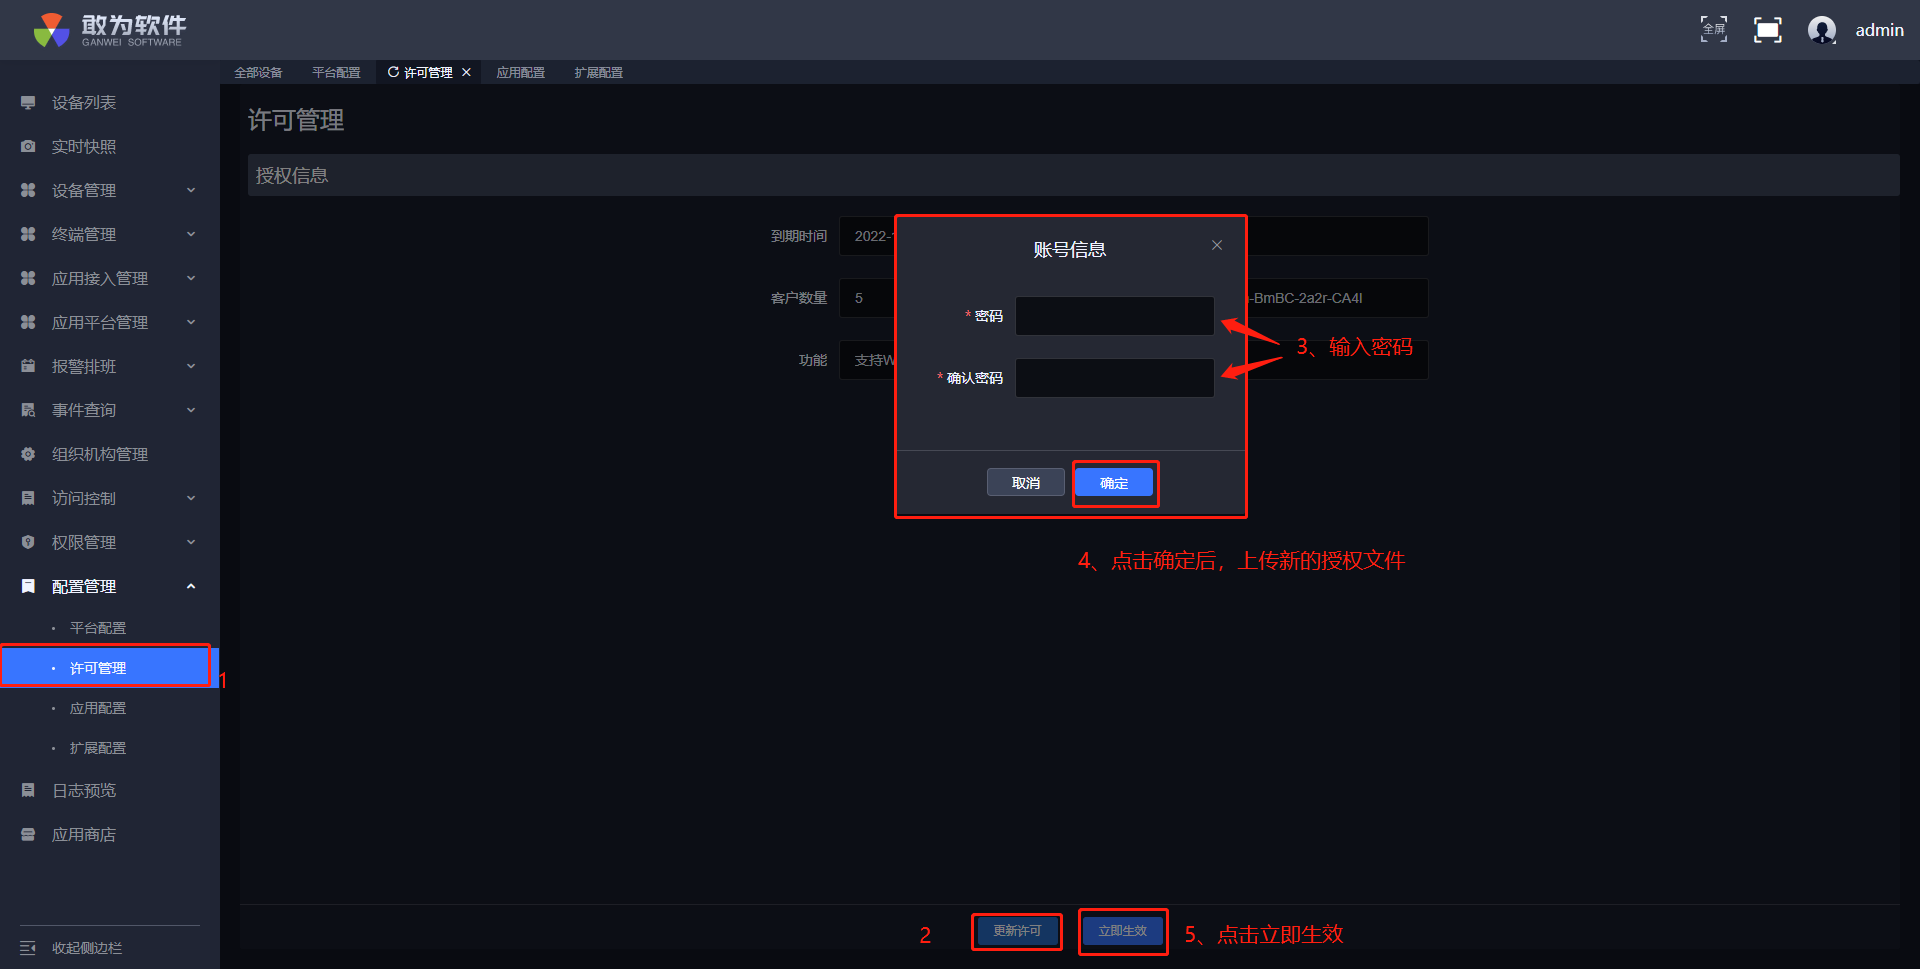Screen dimensions: 1920x969
Task: Click the 敢为软件 logo
Action: [x=109, y=30]
